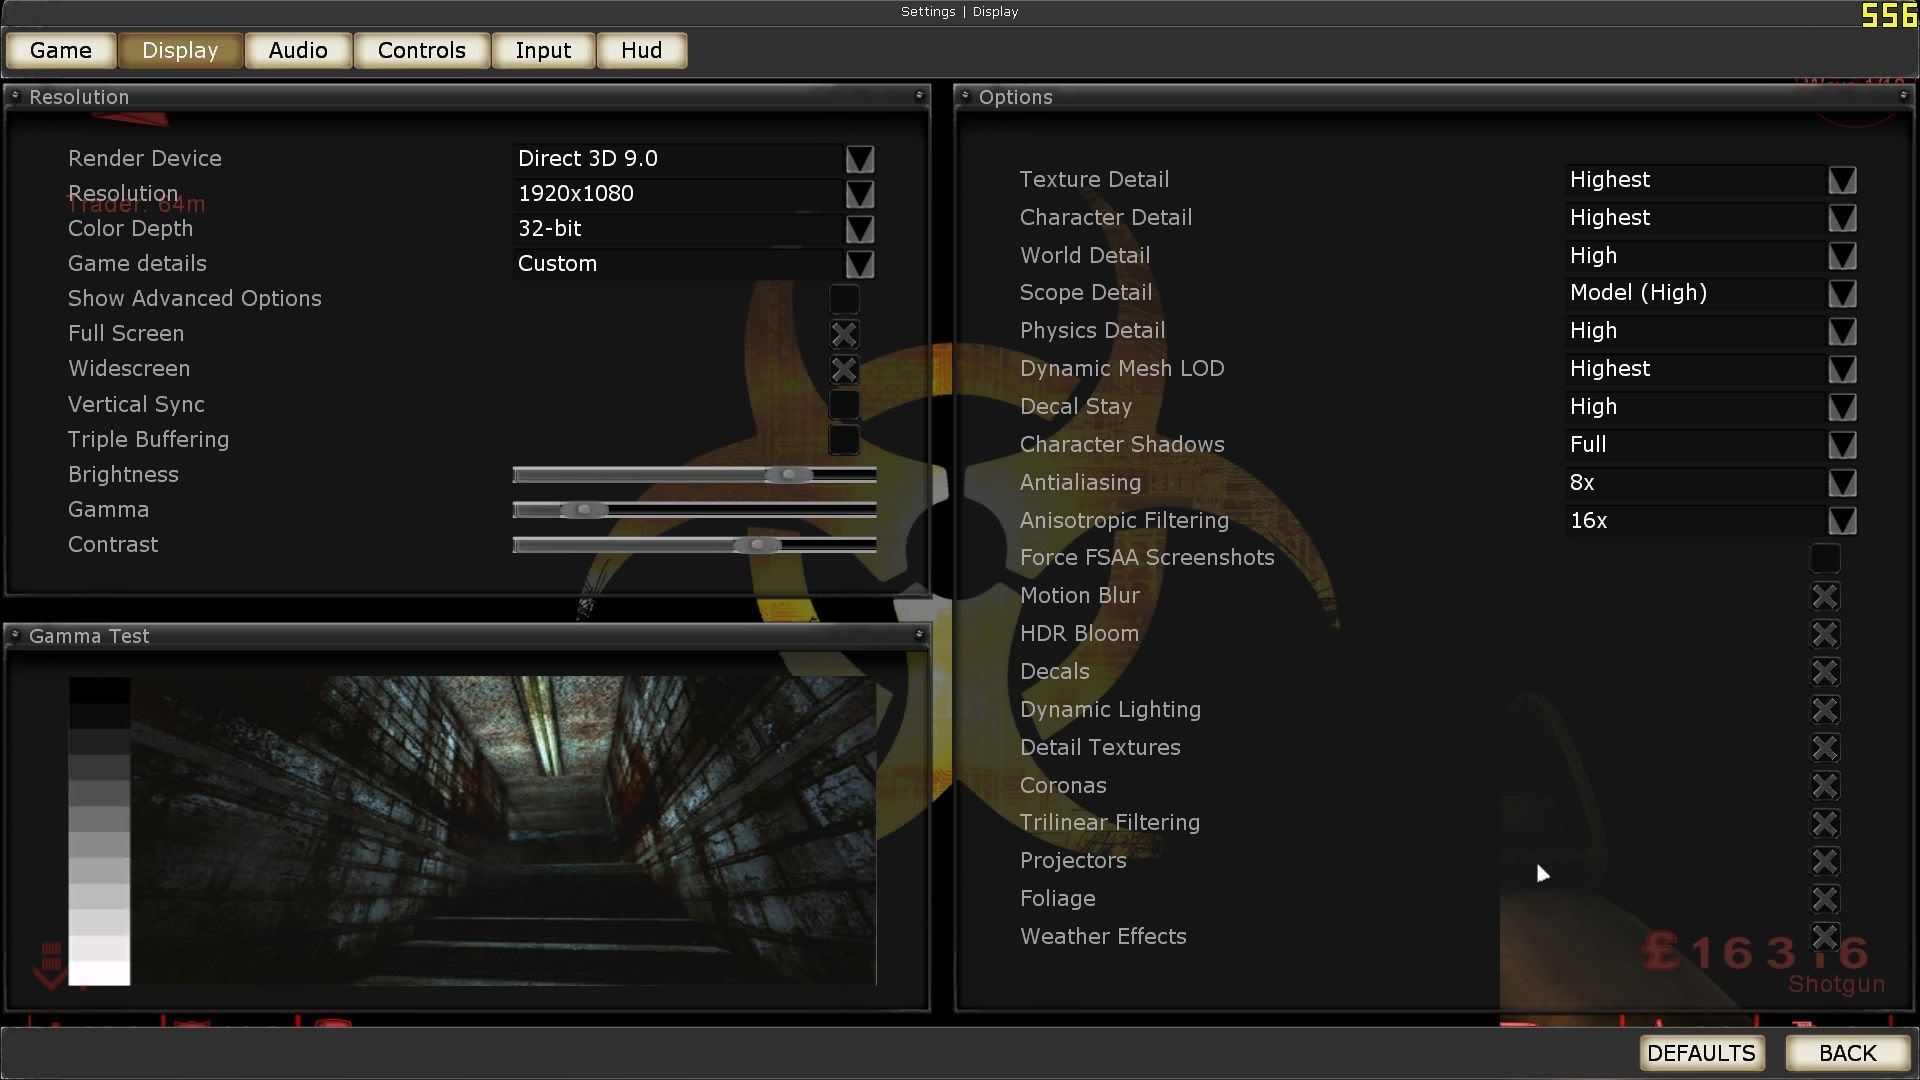Click the Resolution panel left corner pin
The image size is (1920, 1080).
coord(15,95)
